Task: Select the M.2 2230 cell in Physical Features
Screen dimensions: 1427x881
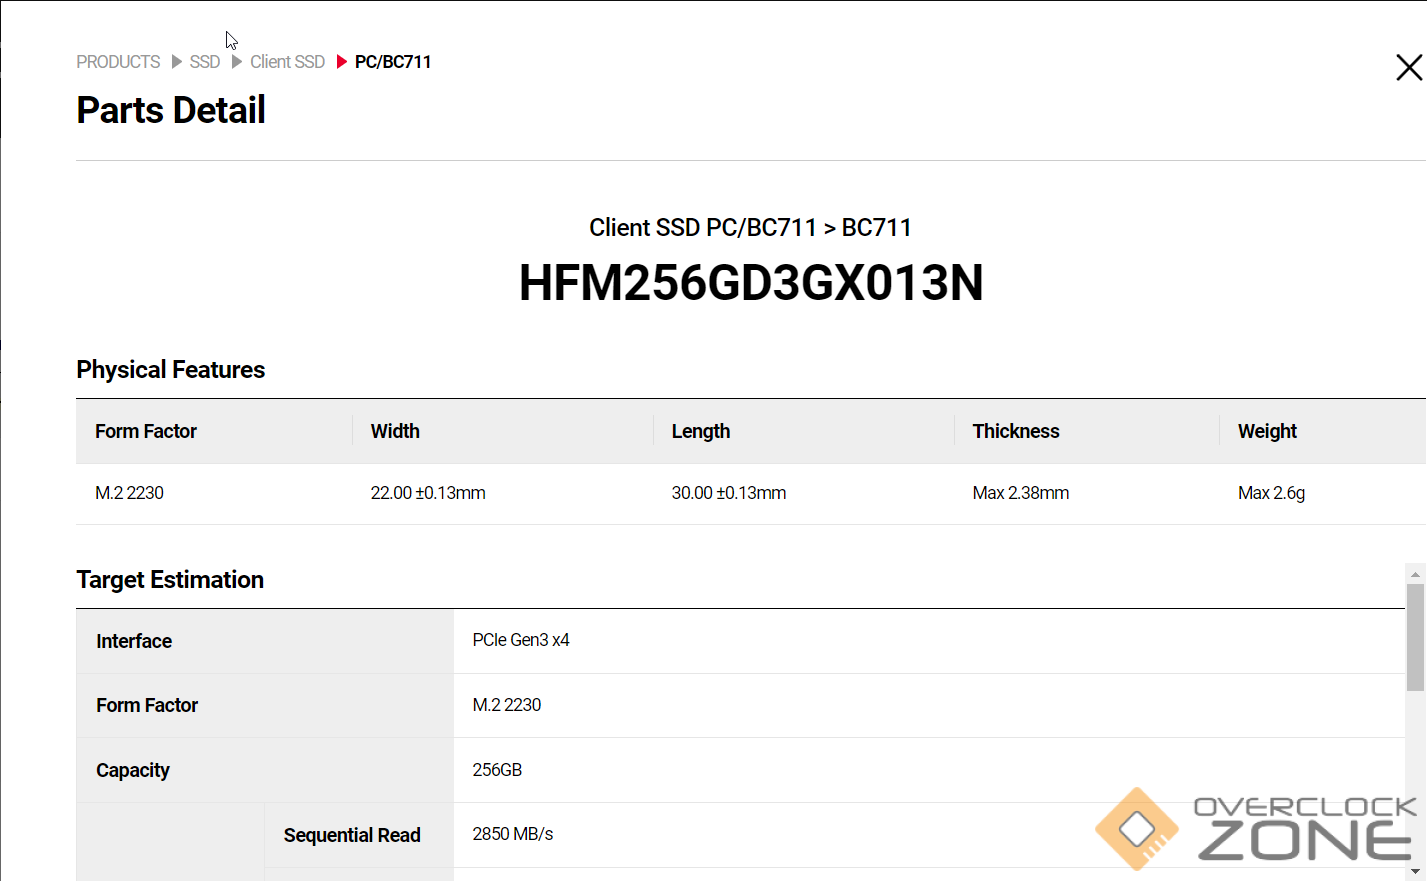Action: [x=129, y=493]
